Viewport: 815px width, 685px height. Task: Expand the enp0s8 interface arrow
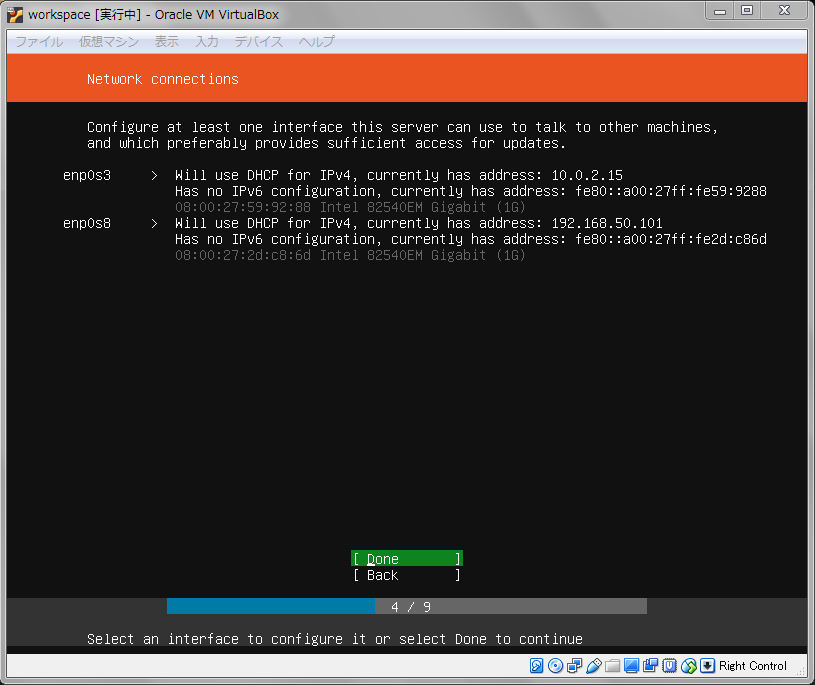pyautogui.click(x=154, y=223)
